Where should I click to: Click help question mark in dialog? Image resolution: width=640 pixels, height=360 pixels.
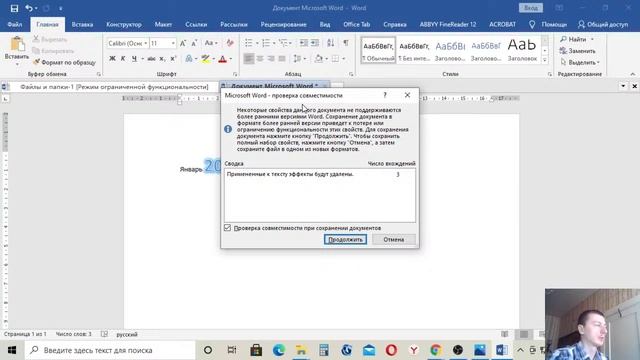[385, 95]
